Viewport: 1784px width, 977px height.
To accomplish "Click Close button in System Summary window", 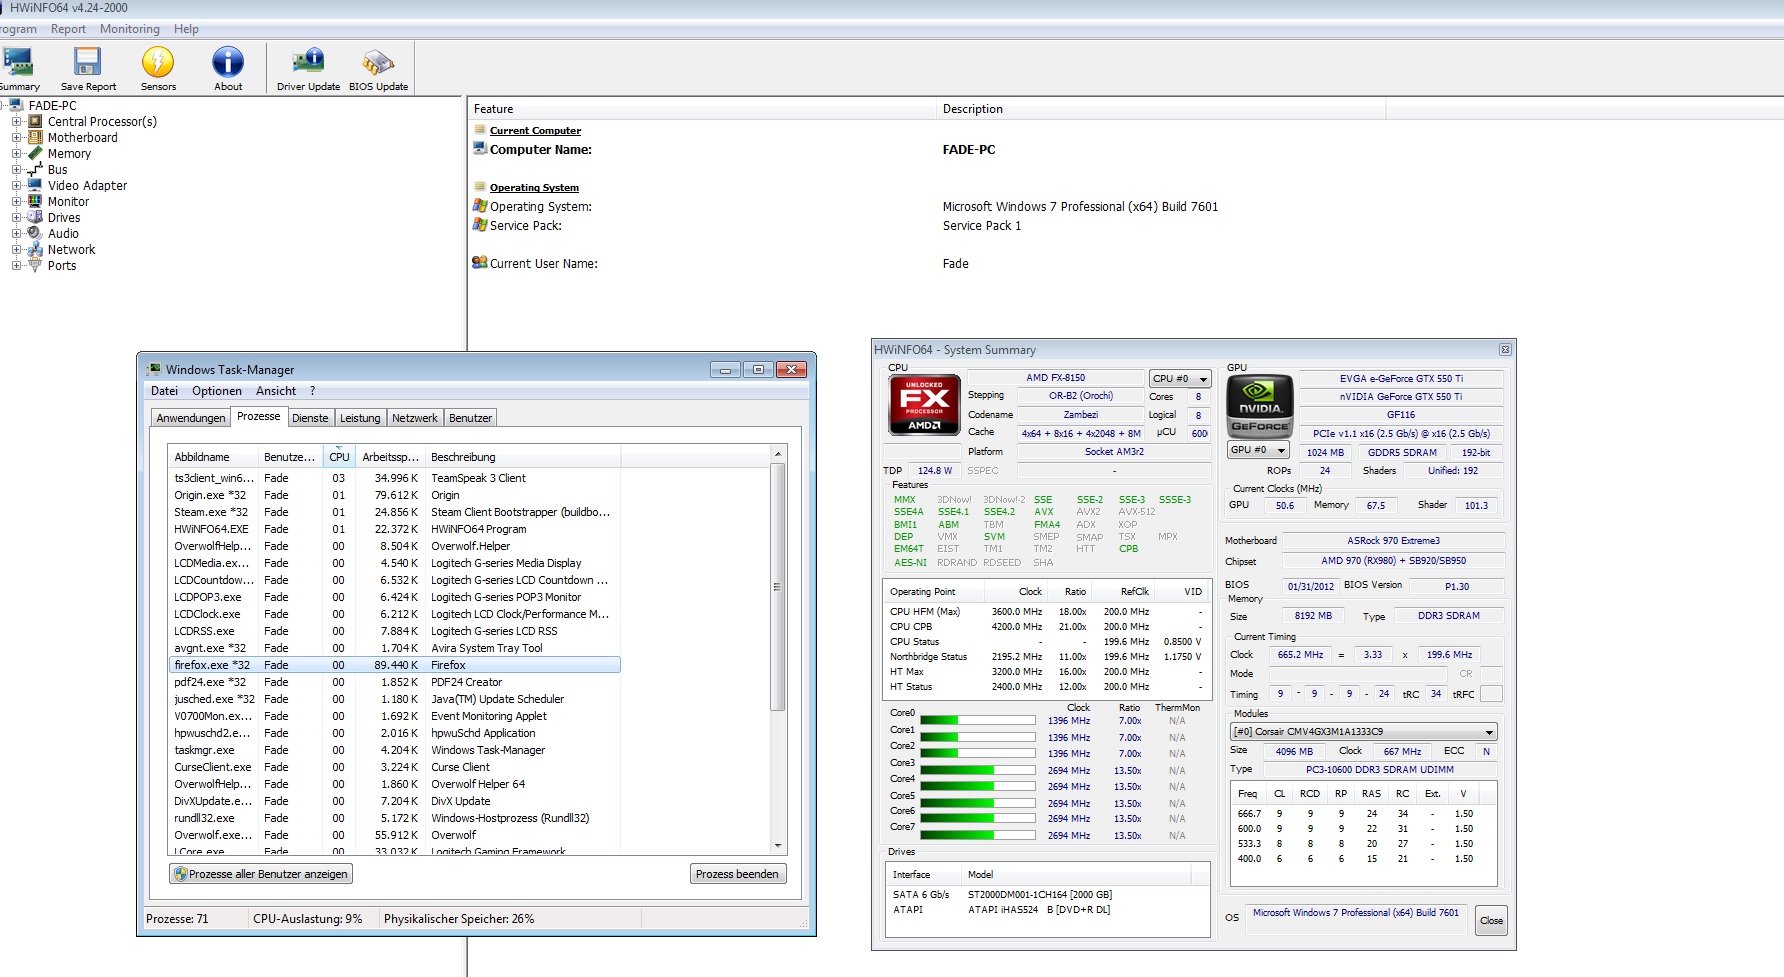I will point(1491,921).
